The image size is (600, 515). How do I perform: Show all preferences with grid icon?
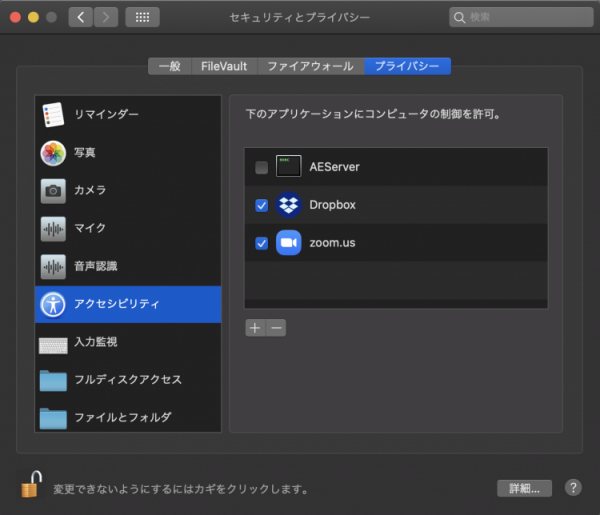coord(142,17)
